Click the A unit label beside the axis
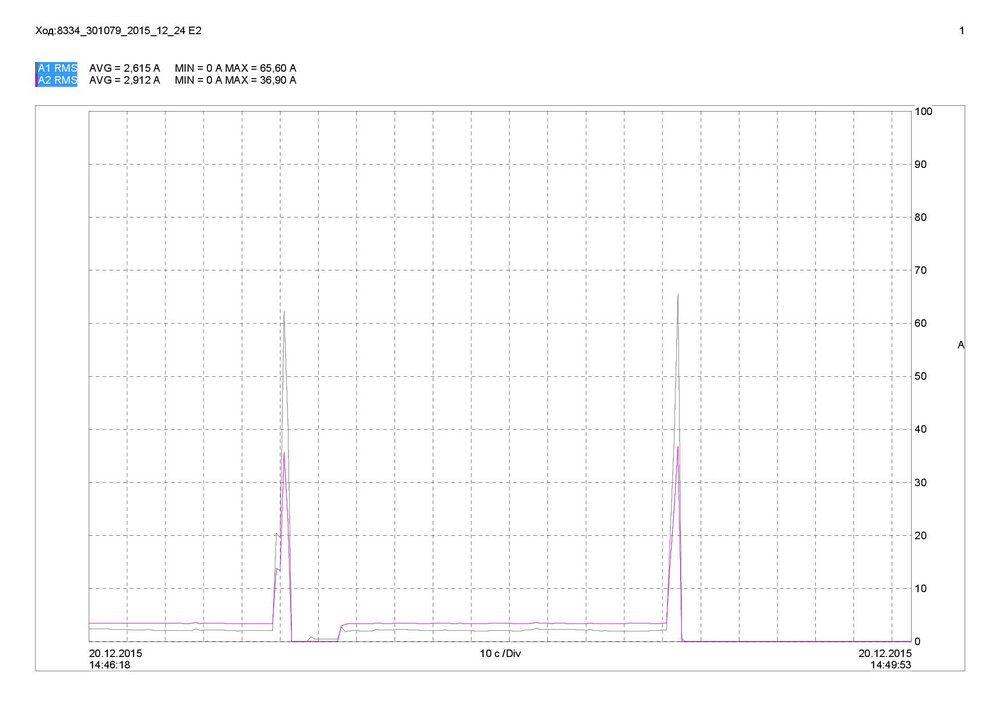Screen dimensions: 1000x706 coord(961,345)
